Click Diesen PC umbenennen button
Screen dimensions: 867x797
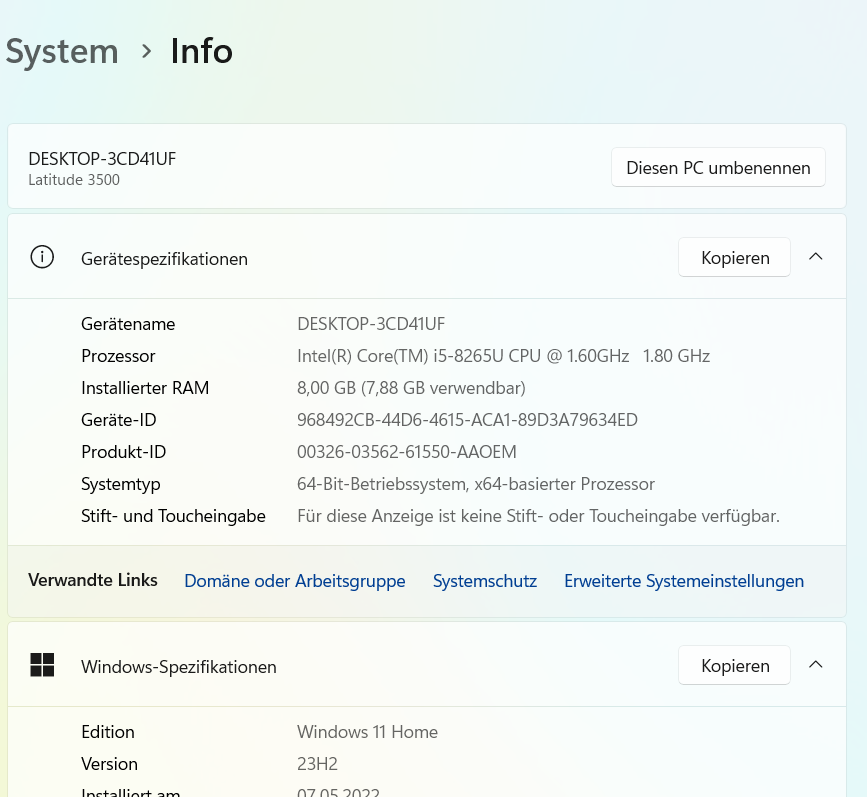pyautogui.click(x=718, y=167)
